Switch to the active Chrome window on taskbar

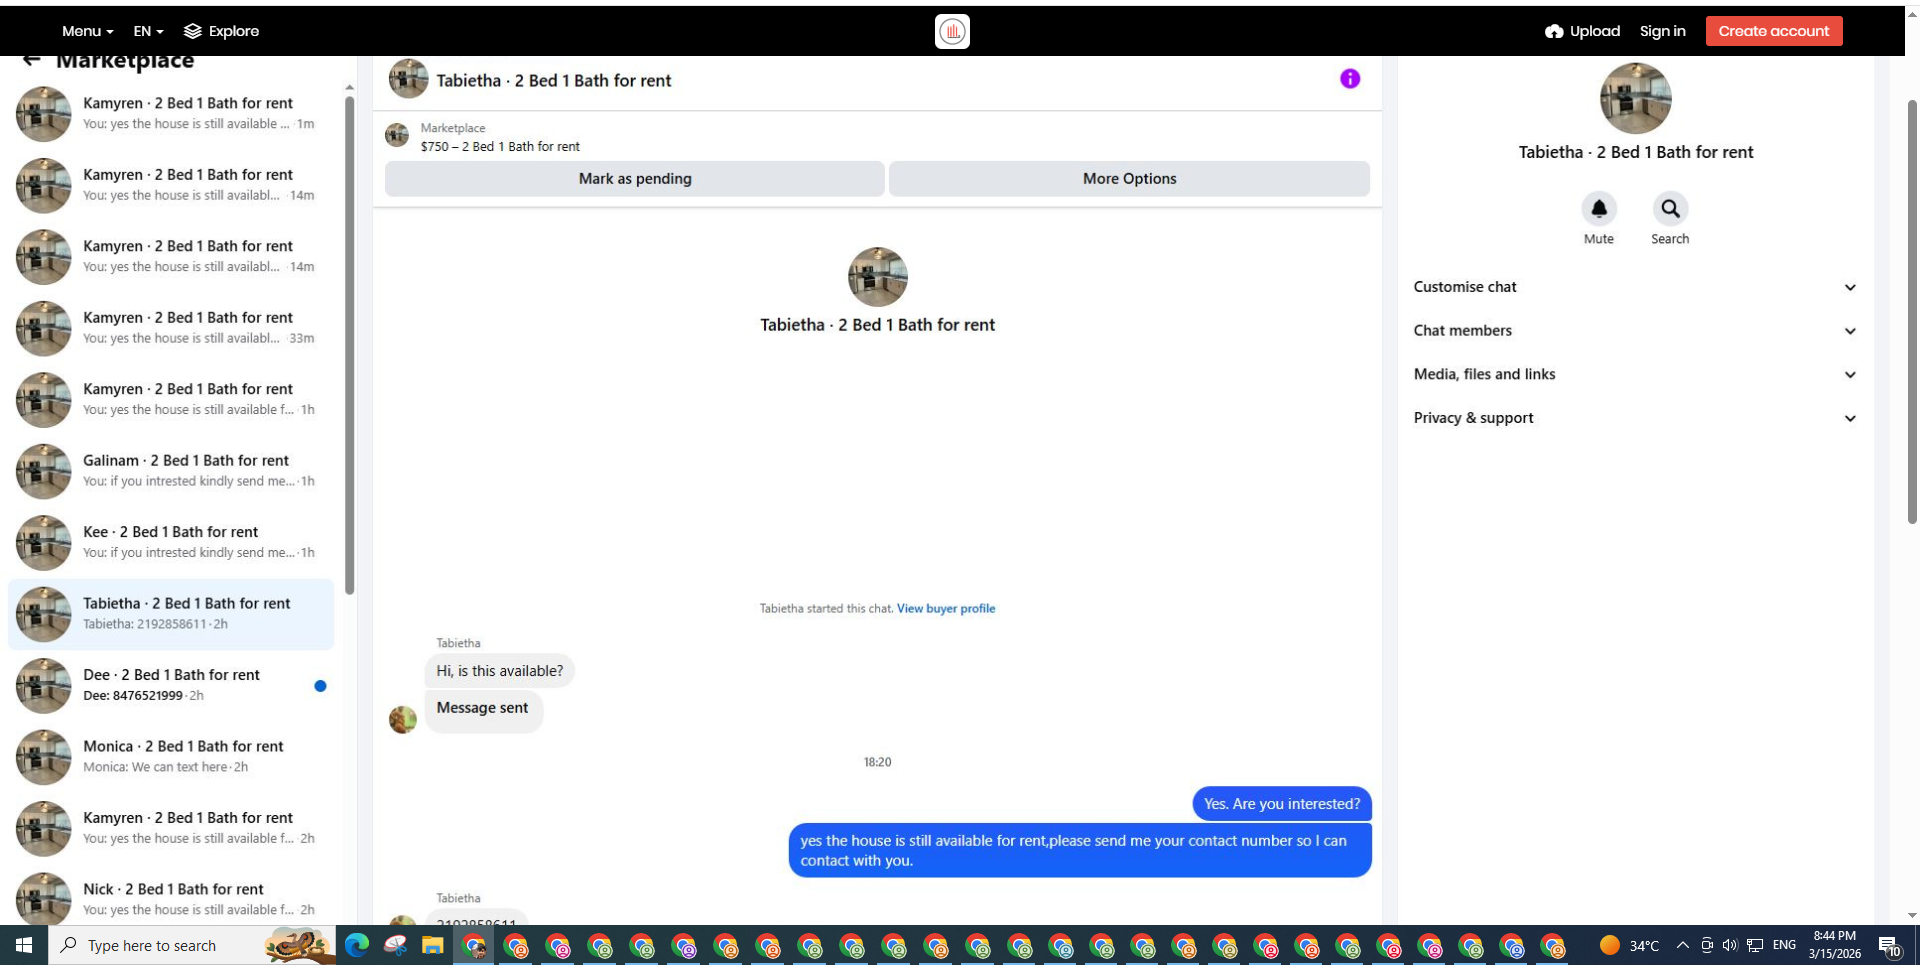coord(474,945)
